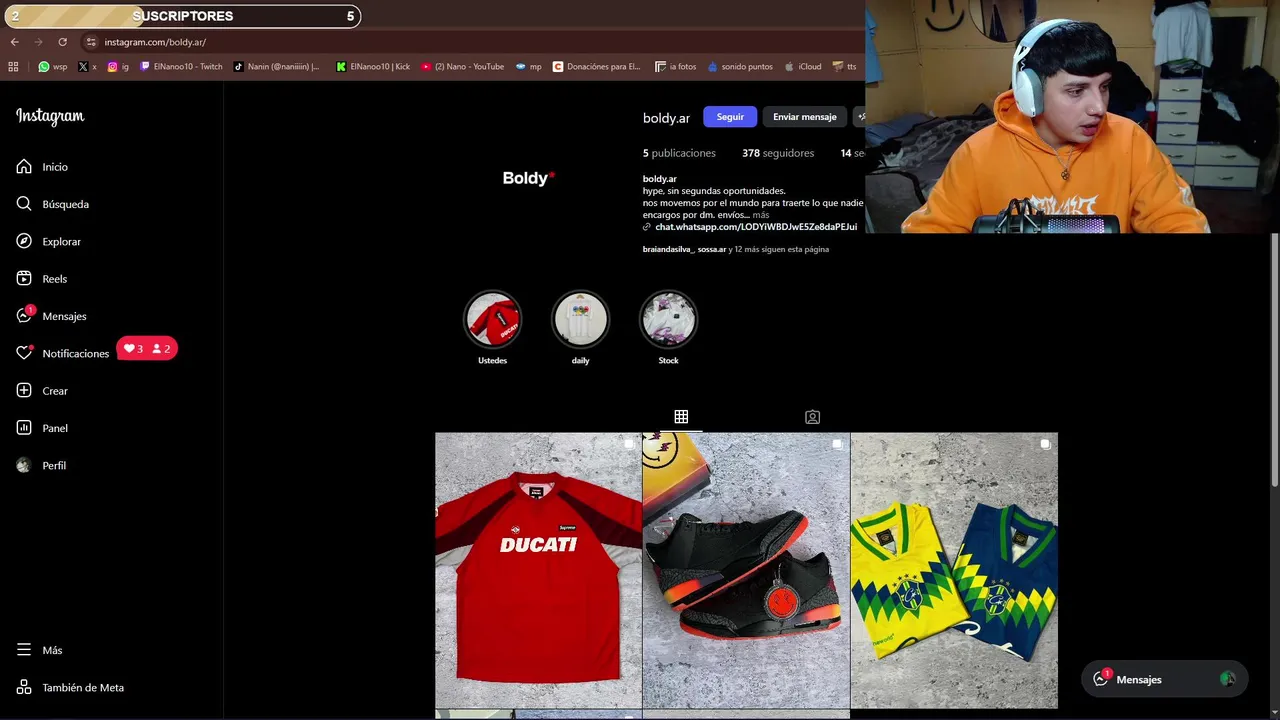Open Reels from the sidebar
Screen dimensions: 1280x720
(41, 279)
